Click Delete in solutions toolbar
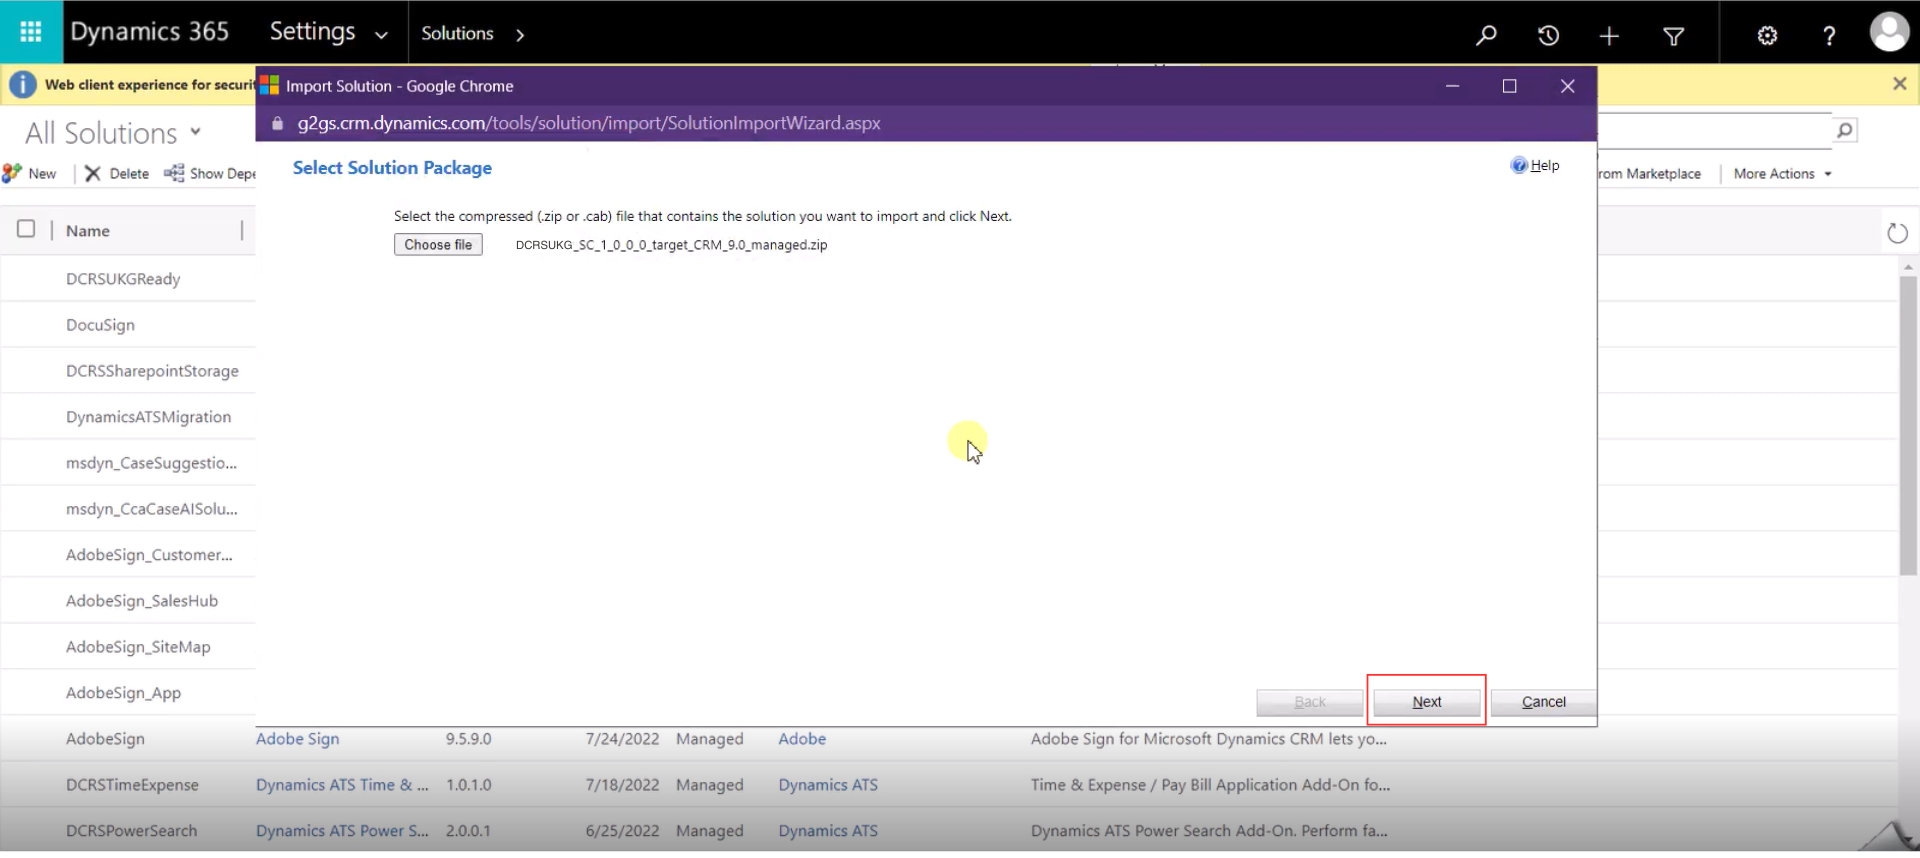Screen dimensions: 1920x858 click(x=117, y=173)
